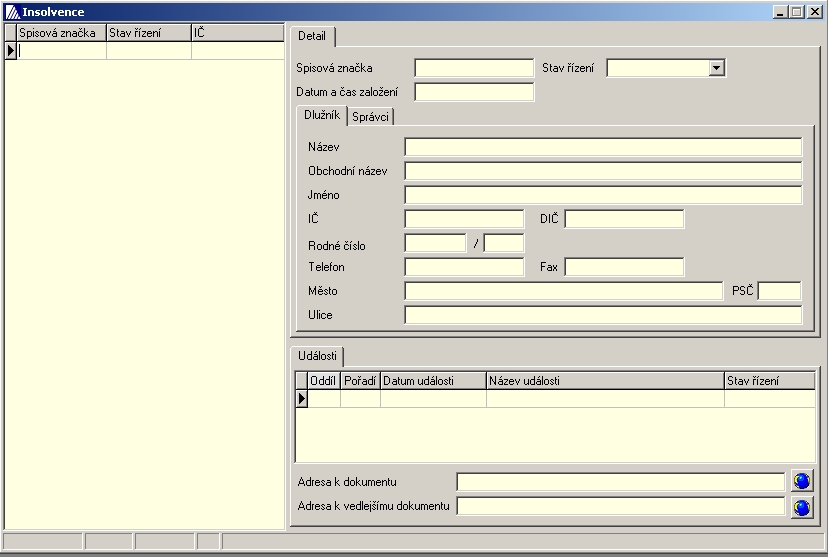Click left grid IČ column header
This screenshot has height=557, width=828.
tap(238, 33)
